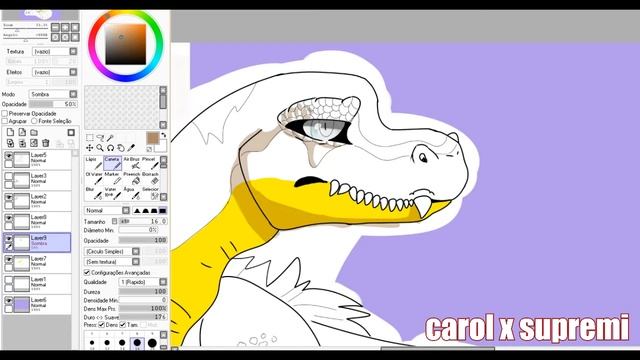Open brush blend mode Normal dropdown
640x360 pixels.
click(x=107, y=211)
